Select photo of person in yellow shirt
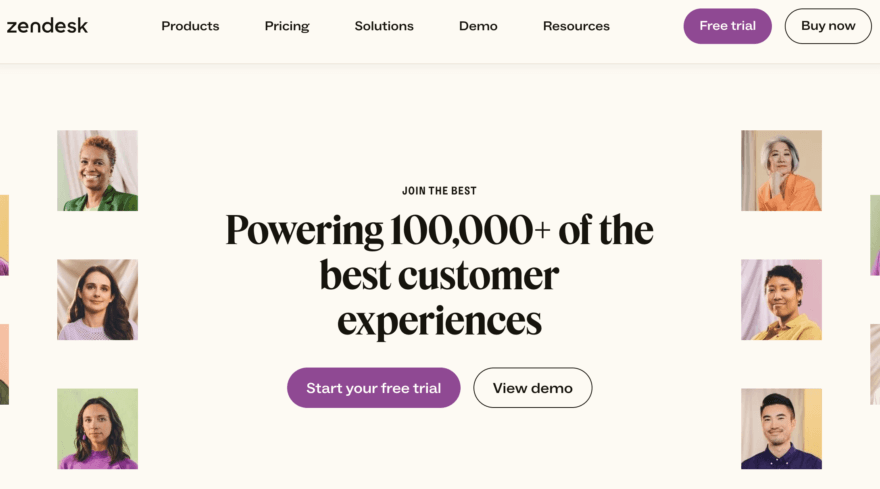The image size is (880, 489). coord(781,300)
